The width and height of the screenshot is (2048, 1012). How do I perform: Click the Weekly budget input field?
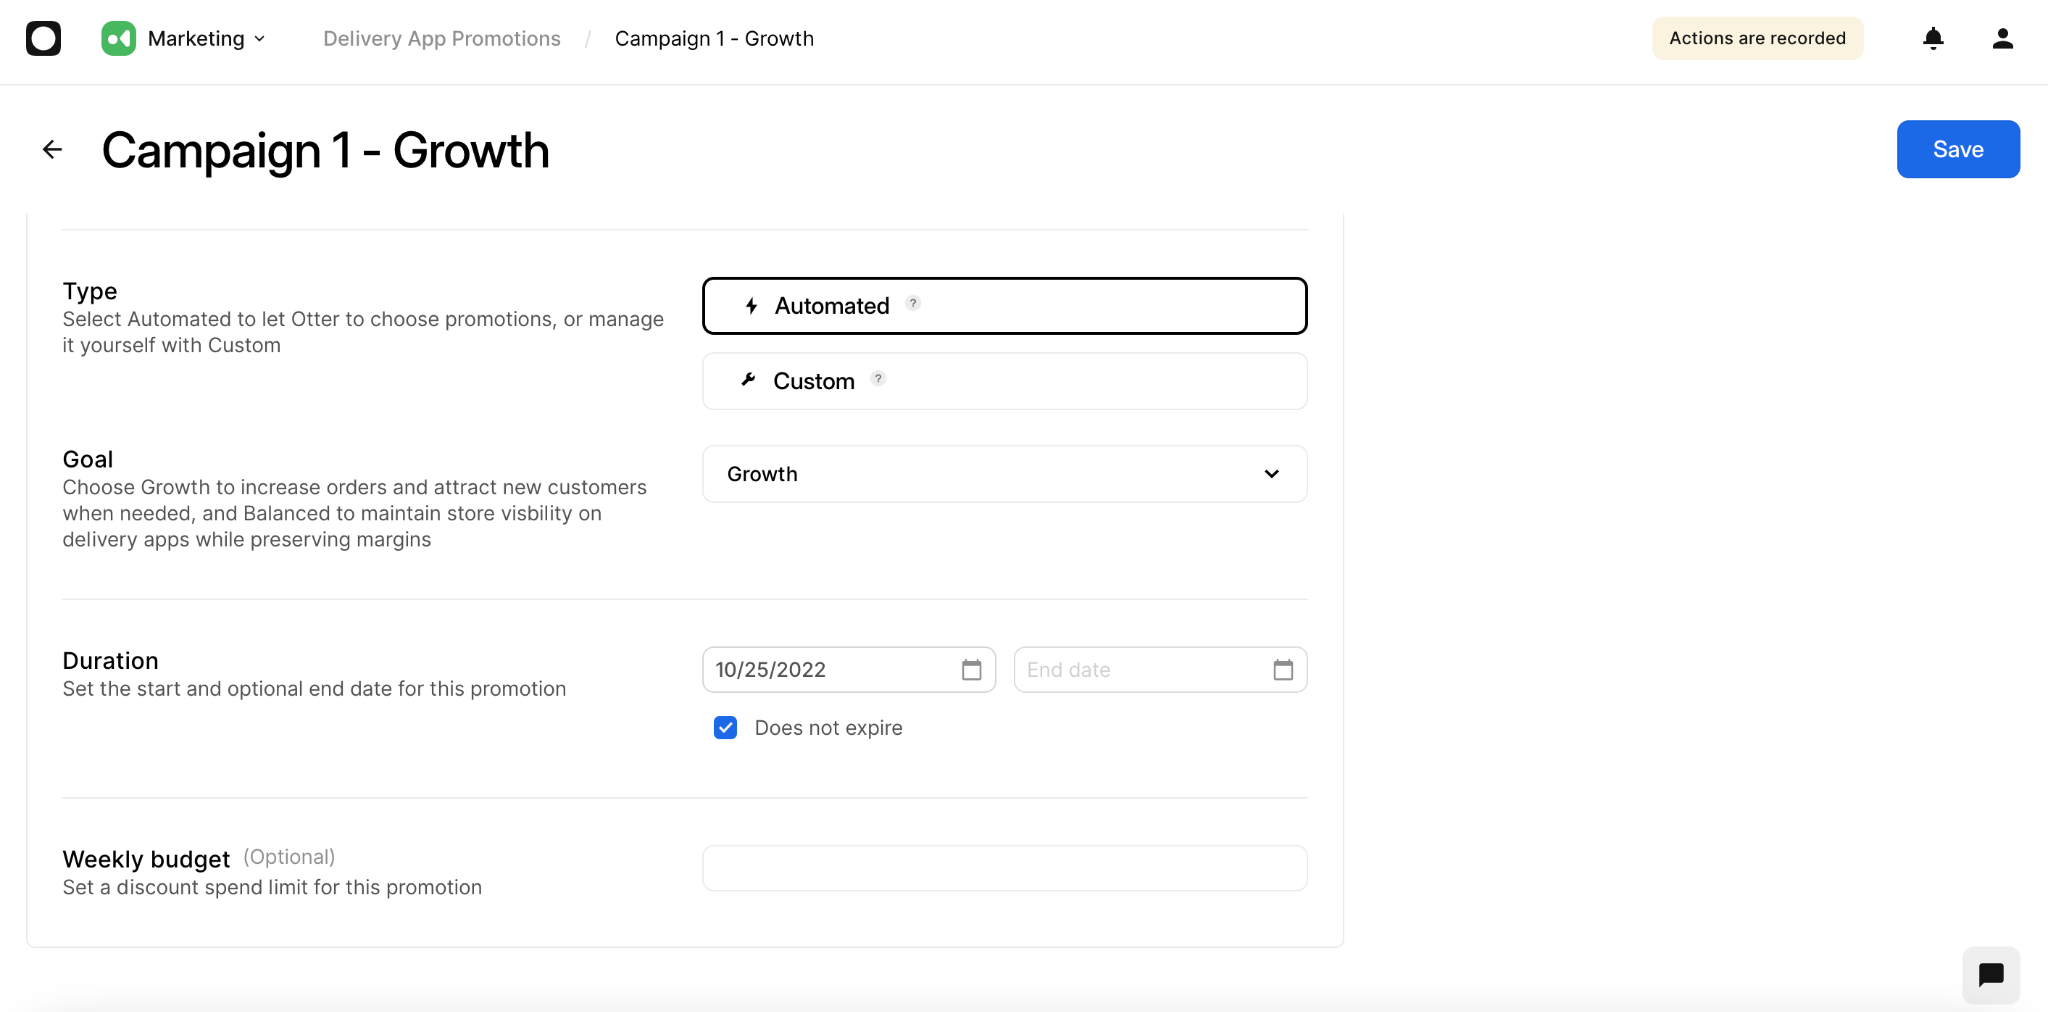(x=1004, y=868)
